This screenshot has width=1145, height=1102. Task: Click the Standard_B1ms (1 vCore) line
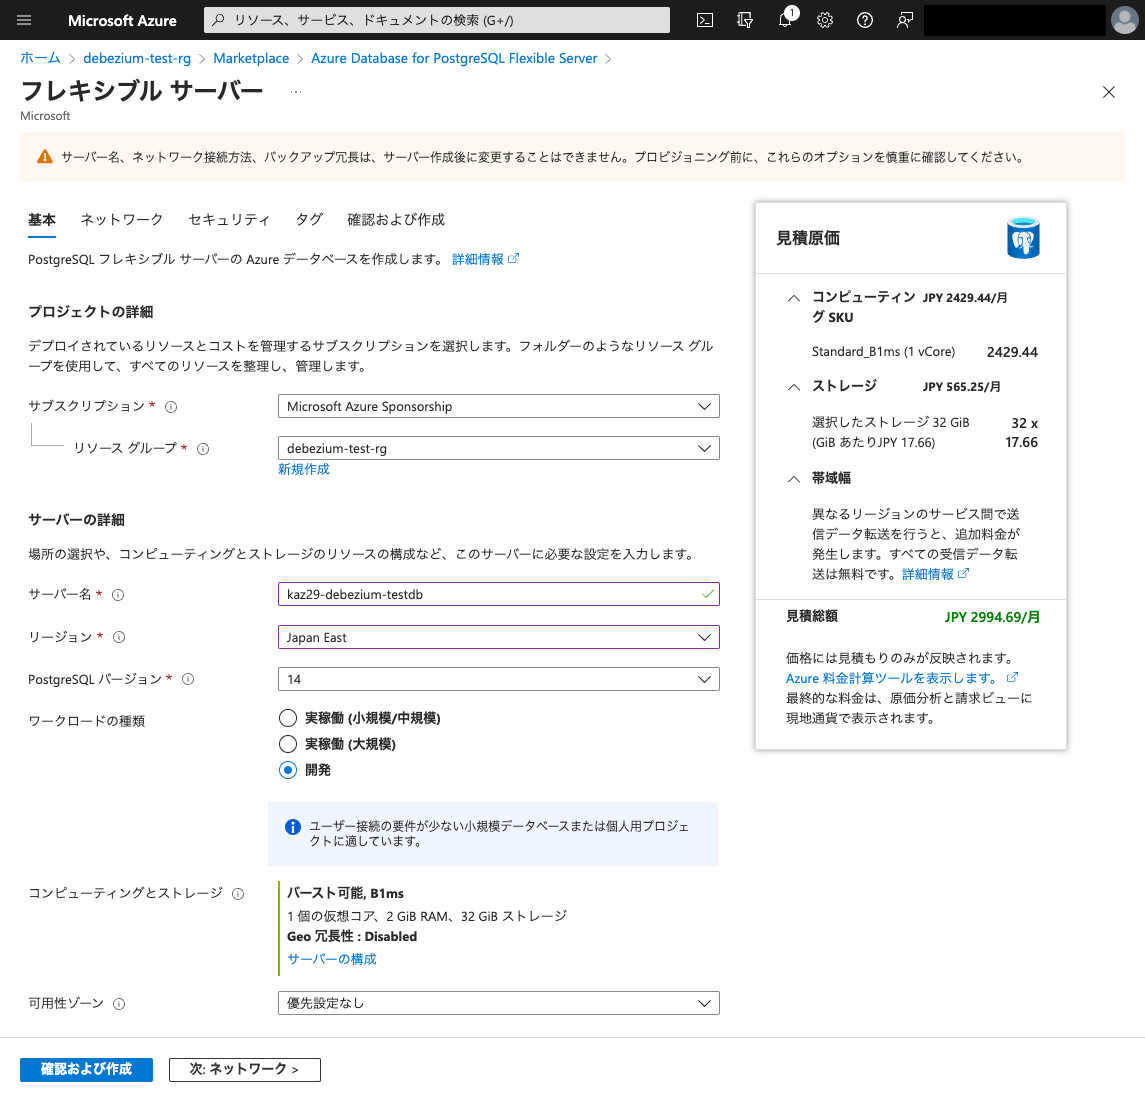(884, 352)
